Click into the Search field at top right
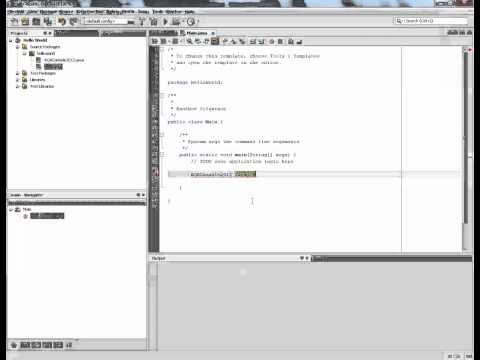The image size is (480, 360). (431, 21)
